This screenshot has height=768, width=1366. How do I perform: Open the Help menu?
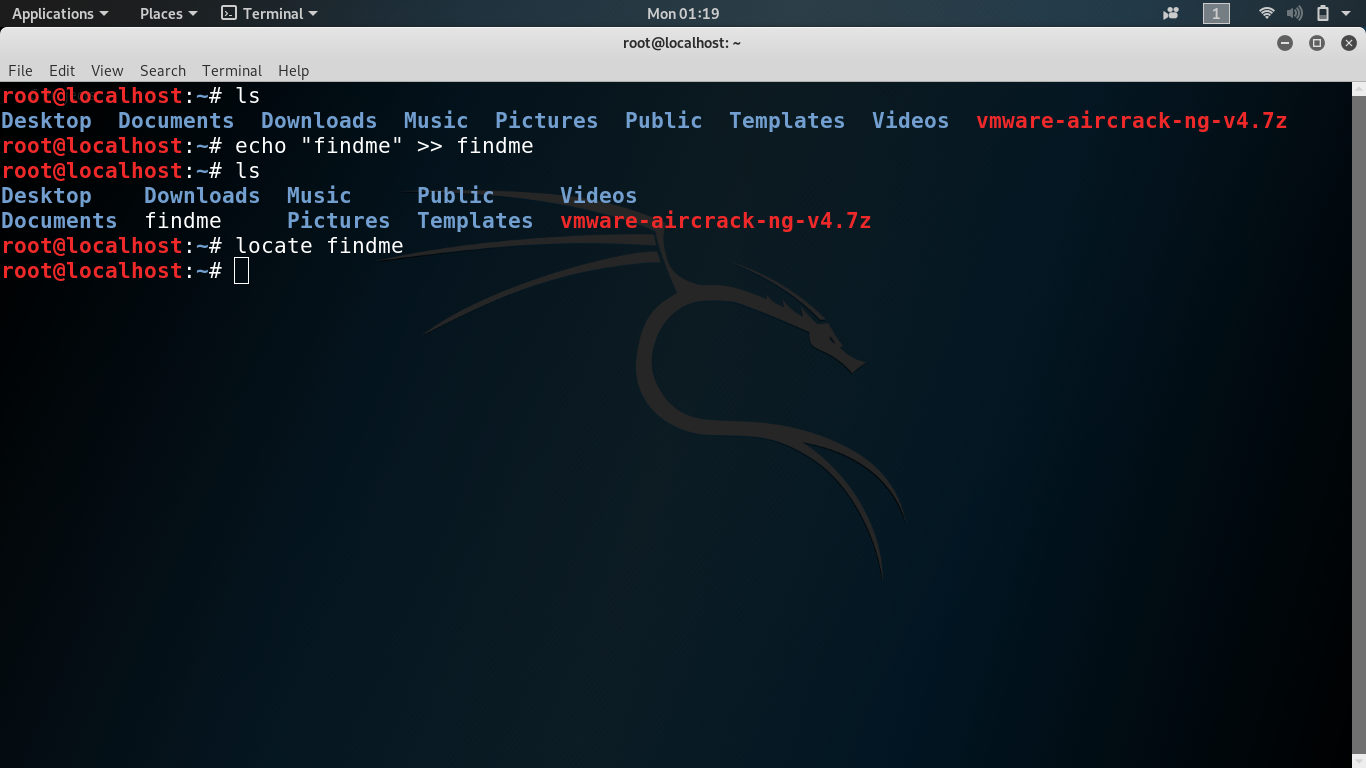pyautogui.click(x=293, y=70)
